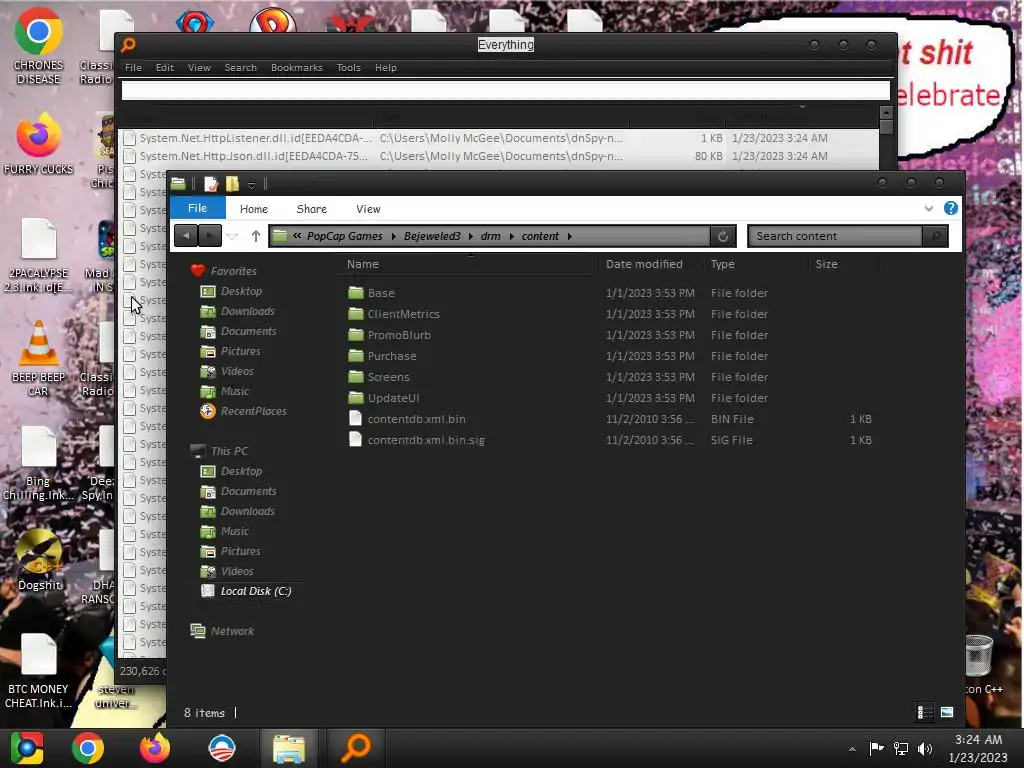Viewport: 1024px width, 768px height.
Task: Open FURRY CUCKS Firefox desktop shortcut
Action: click(38, 144)
